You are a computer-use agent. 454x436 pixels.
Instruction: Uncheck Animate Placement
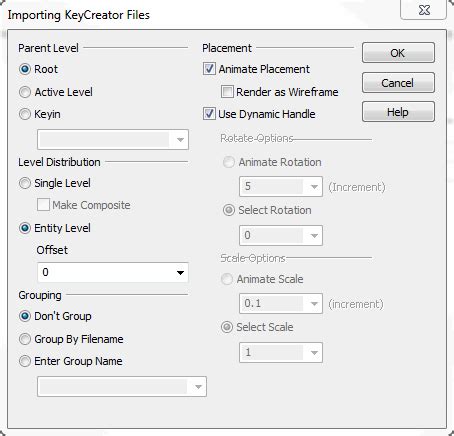tap(209, 69)
